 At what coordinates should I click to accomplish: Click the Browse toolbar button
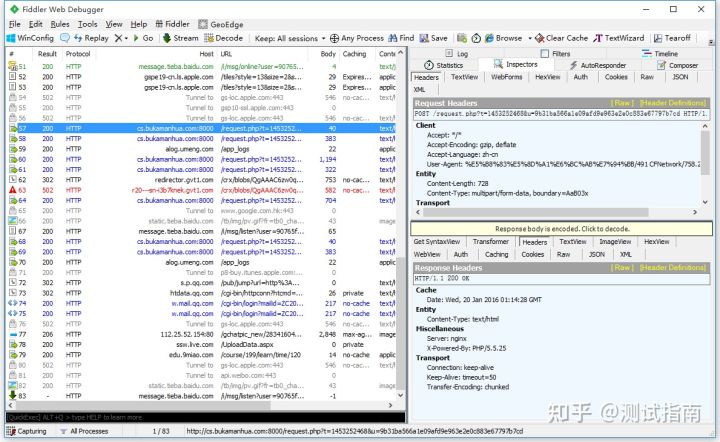(x=503, y=38)
